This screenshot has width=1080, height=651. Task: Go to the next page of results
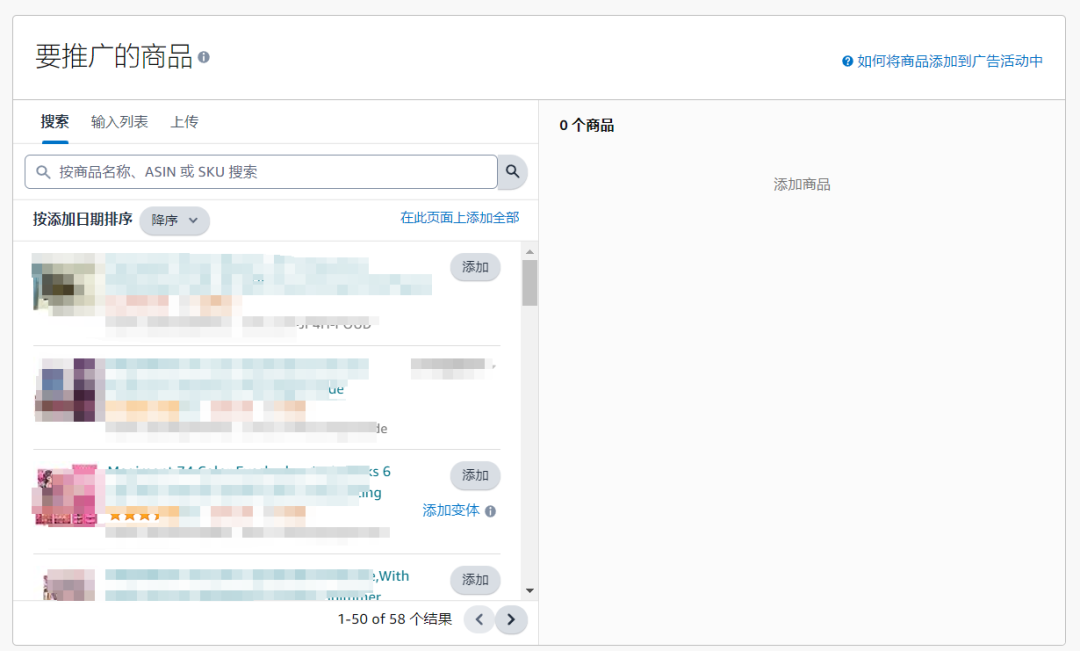tap(511, 620)
